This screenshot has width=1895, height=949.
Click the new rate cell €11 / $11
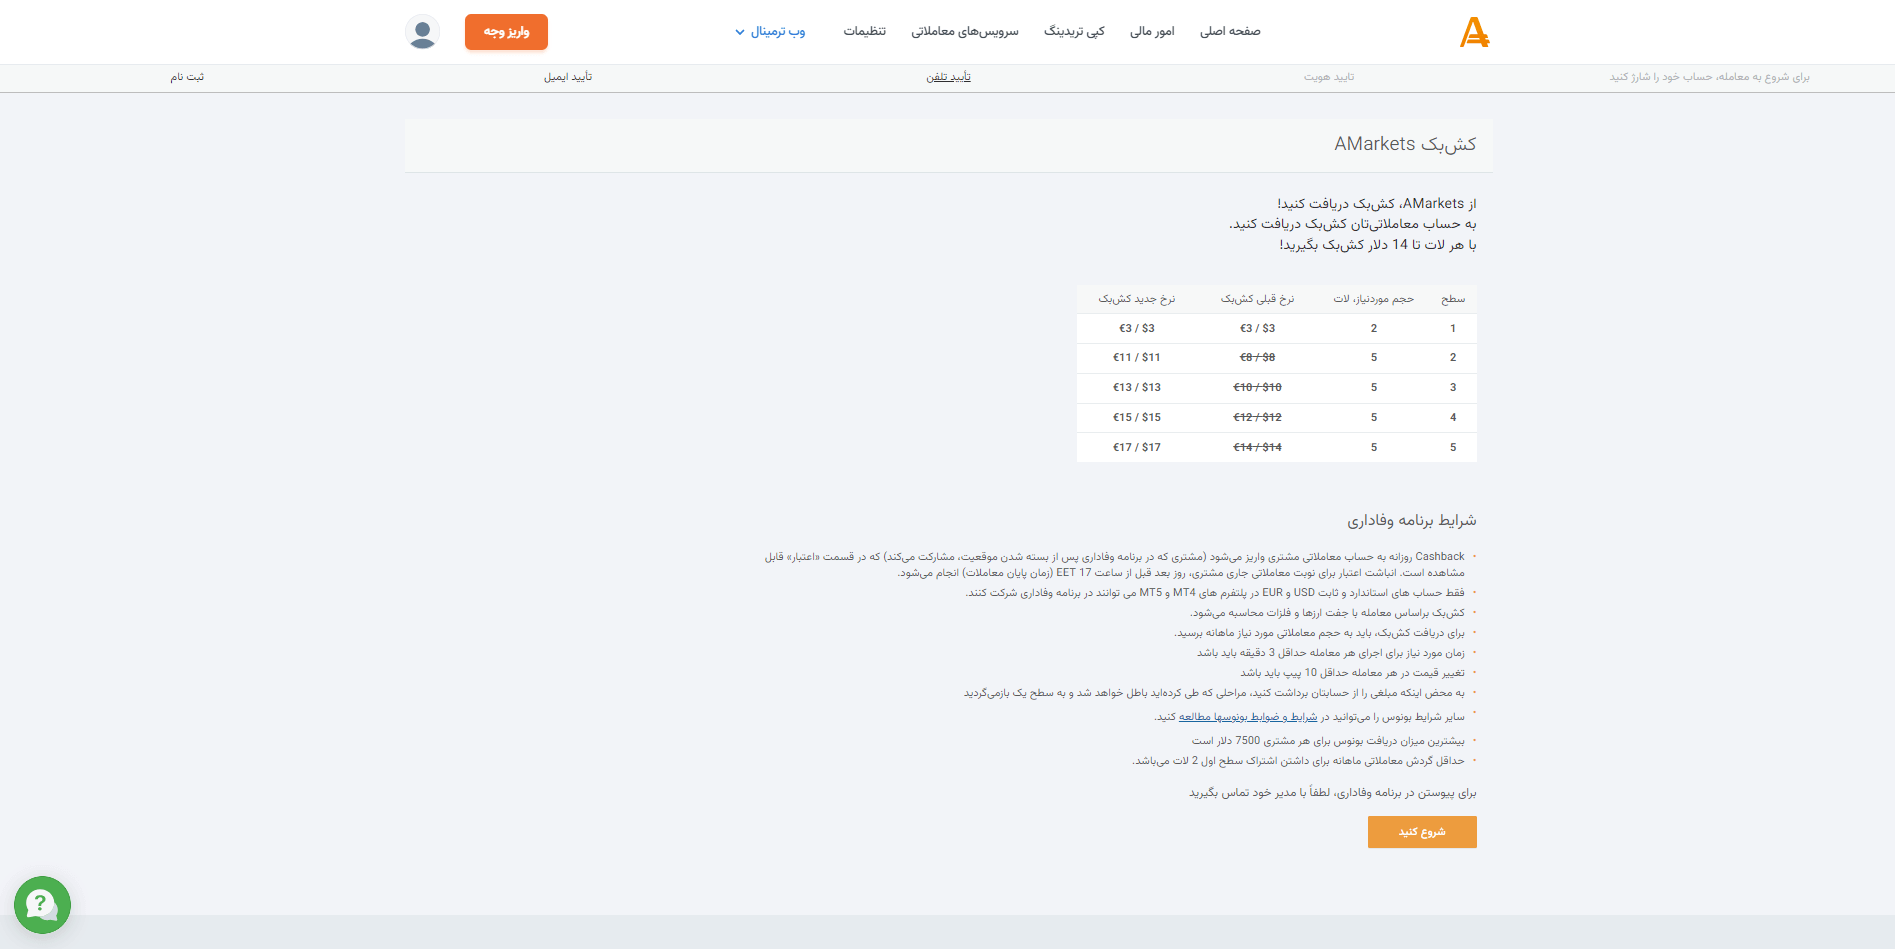[x=1137, y=357]
